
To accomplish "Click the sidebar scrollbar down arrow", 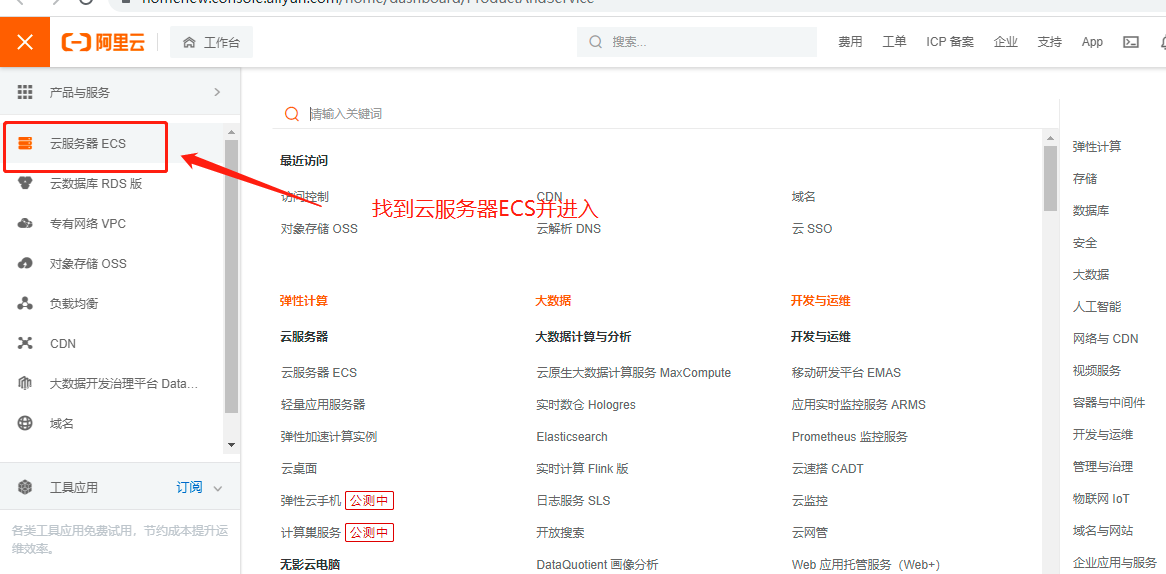I will [x=231, y=445].
